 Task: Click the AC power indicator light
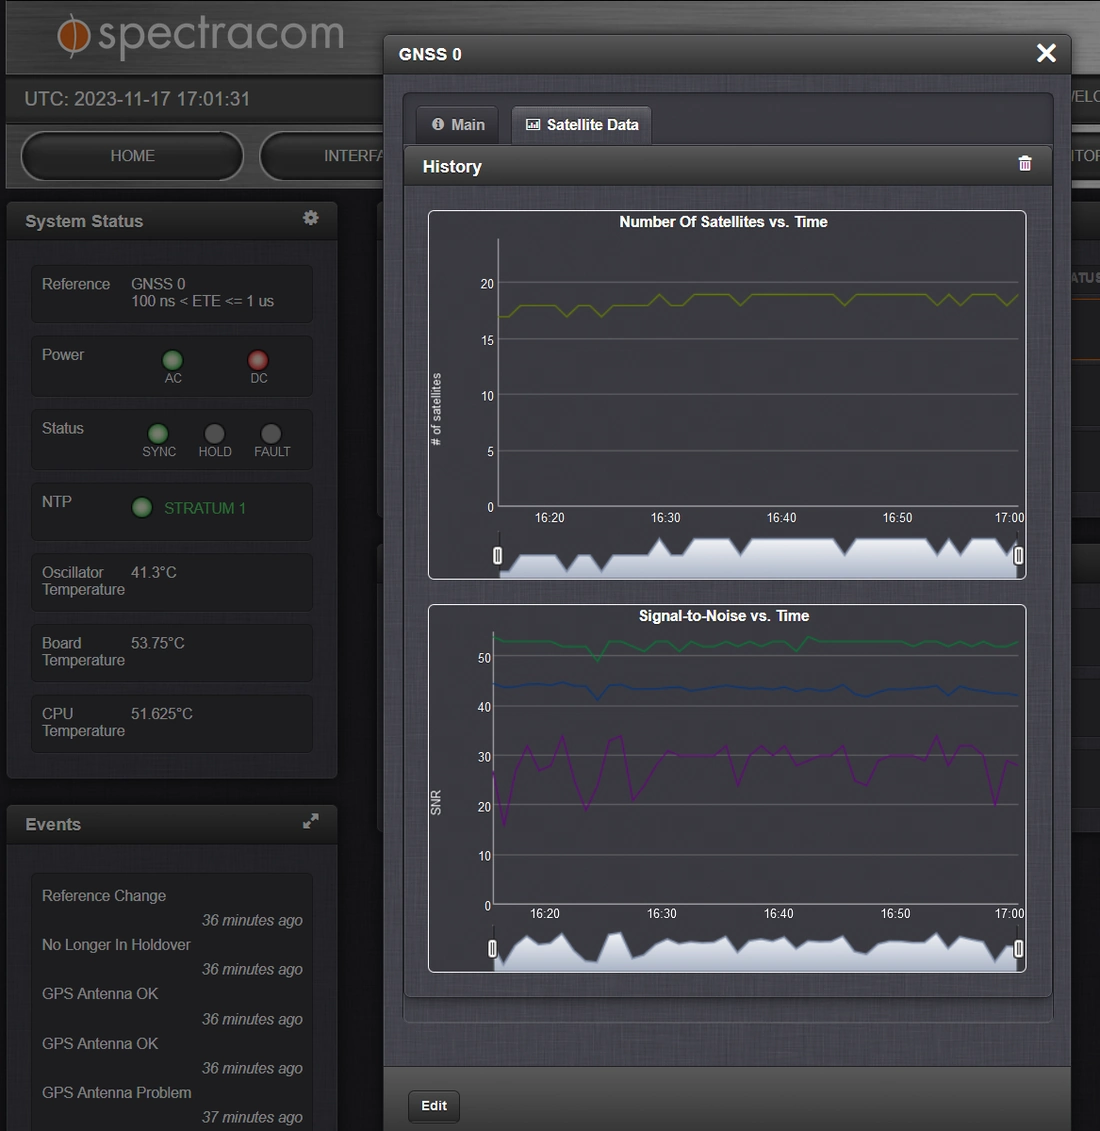tap(172, 359)
